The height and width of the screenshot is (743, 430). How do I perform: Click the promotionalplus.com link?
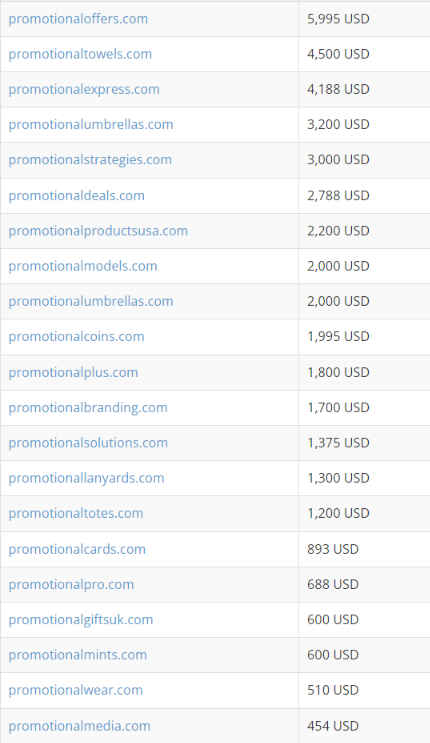pyautogui.click(x=73, y=373)
